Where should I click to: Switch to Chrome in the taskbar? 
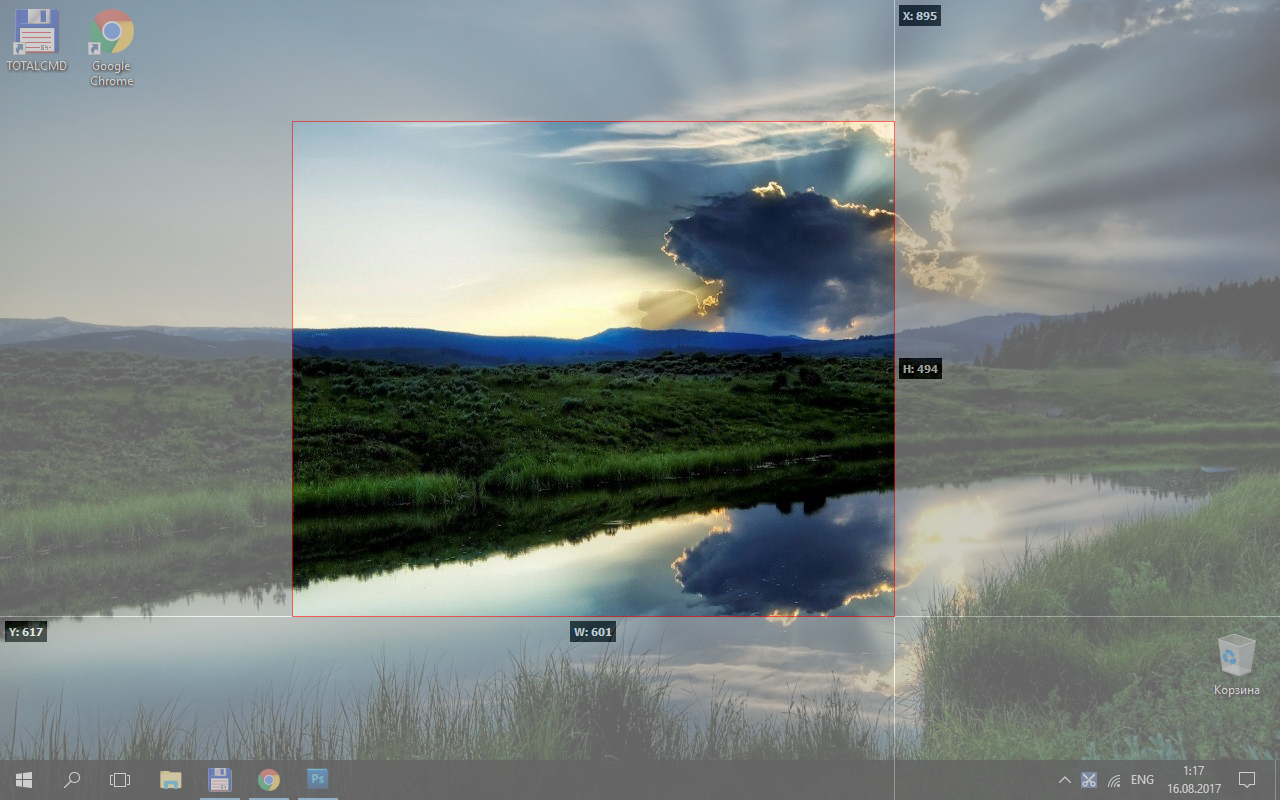click(x=268, y=780)
